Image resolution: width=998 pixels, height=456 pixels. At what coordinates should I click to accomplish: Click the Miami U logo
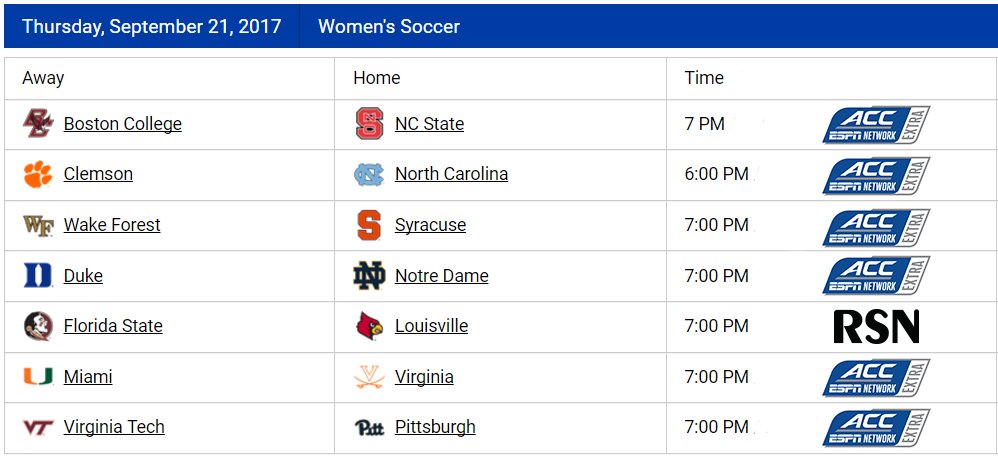click(38, 376)
